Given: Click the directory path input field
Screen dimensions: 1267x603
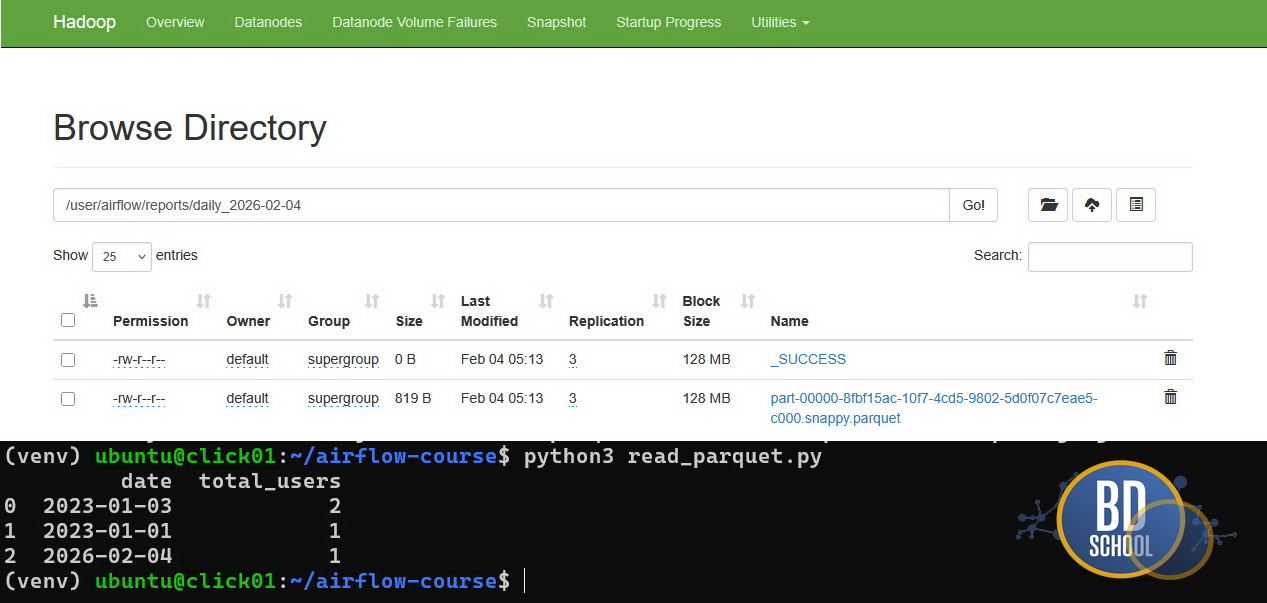Looking at the screenshot, I should point(500,205).
